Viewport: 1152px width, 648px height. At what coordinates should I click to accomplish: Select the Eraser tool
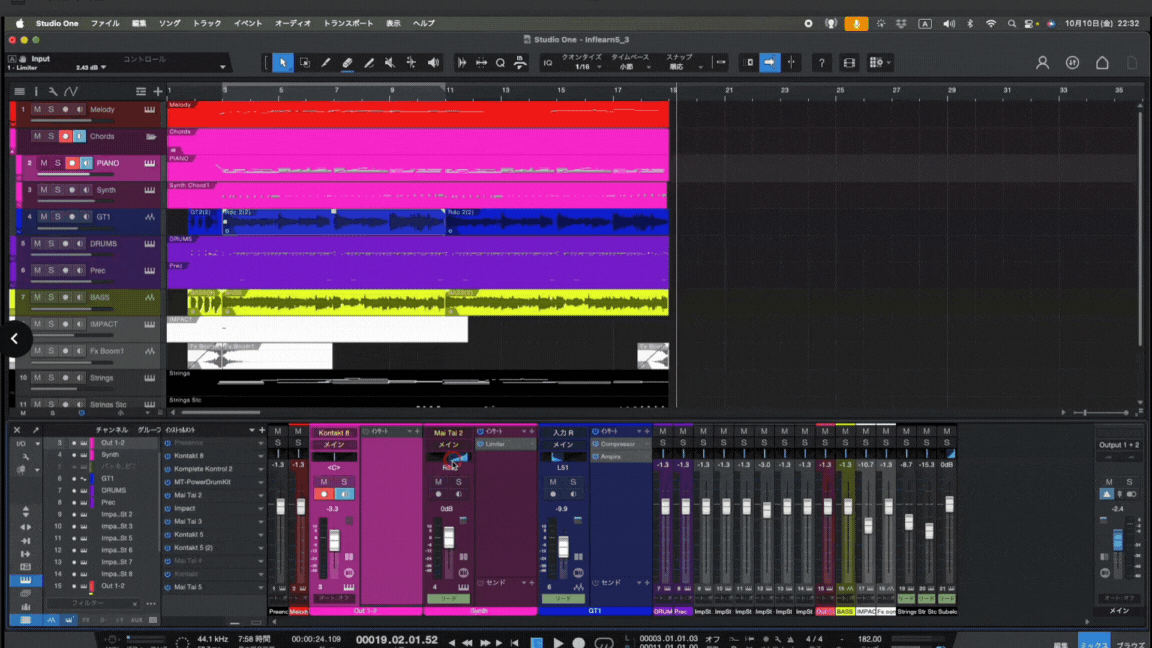point(347,63)
